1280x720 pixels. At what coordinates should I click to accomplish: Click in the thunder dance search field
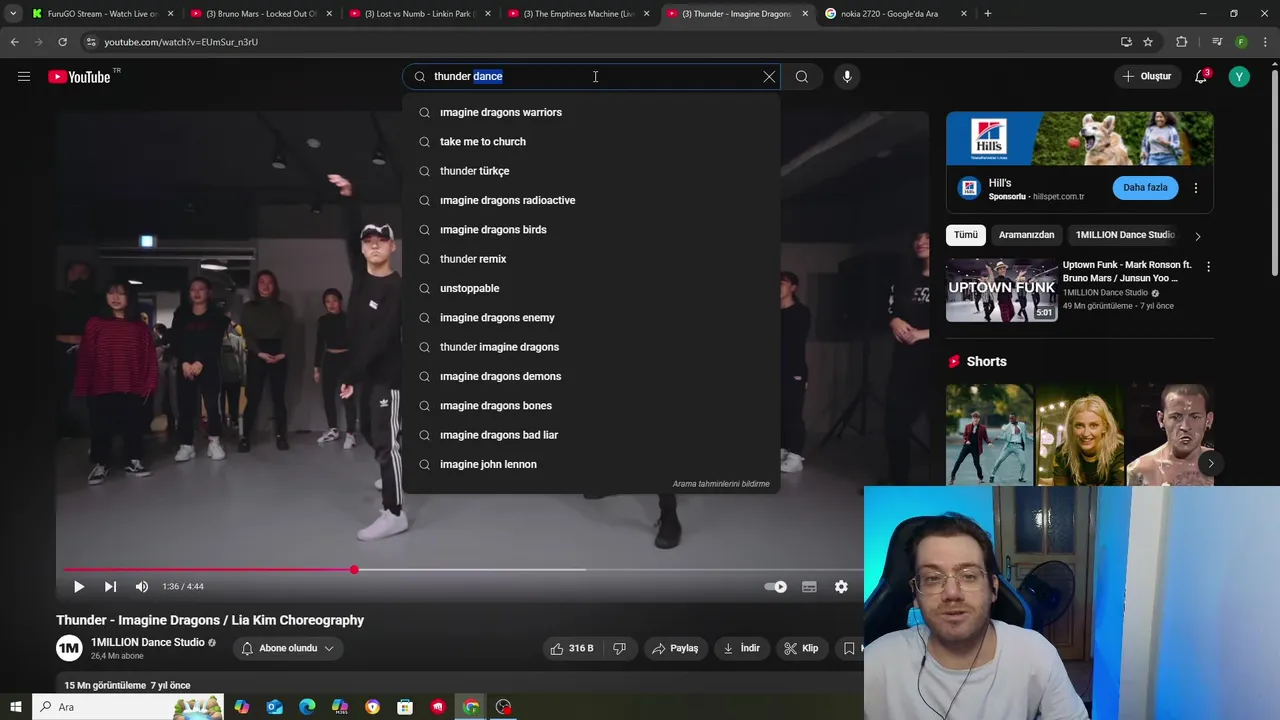(x=595, y=77)
